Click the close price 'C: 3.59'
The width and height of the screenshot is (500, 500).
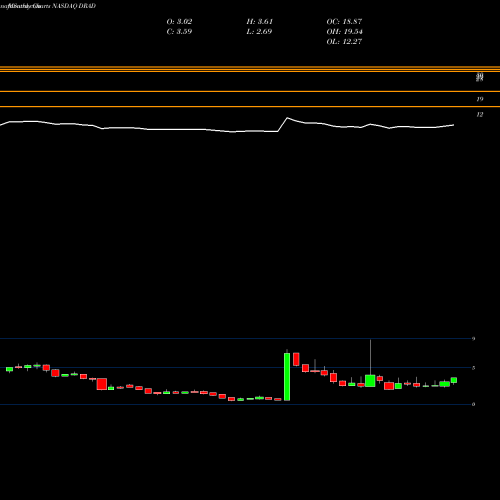click(179, 32)
